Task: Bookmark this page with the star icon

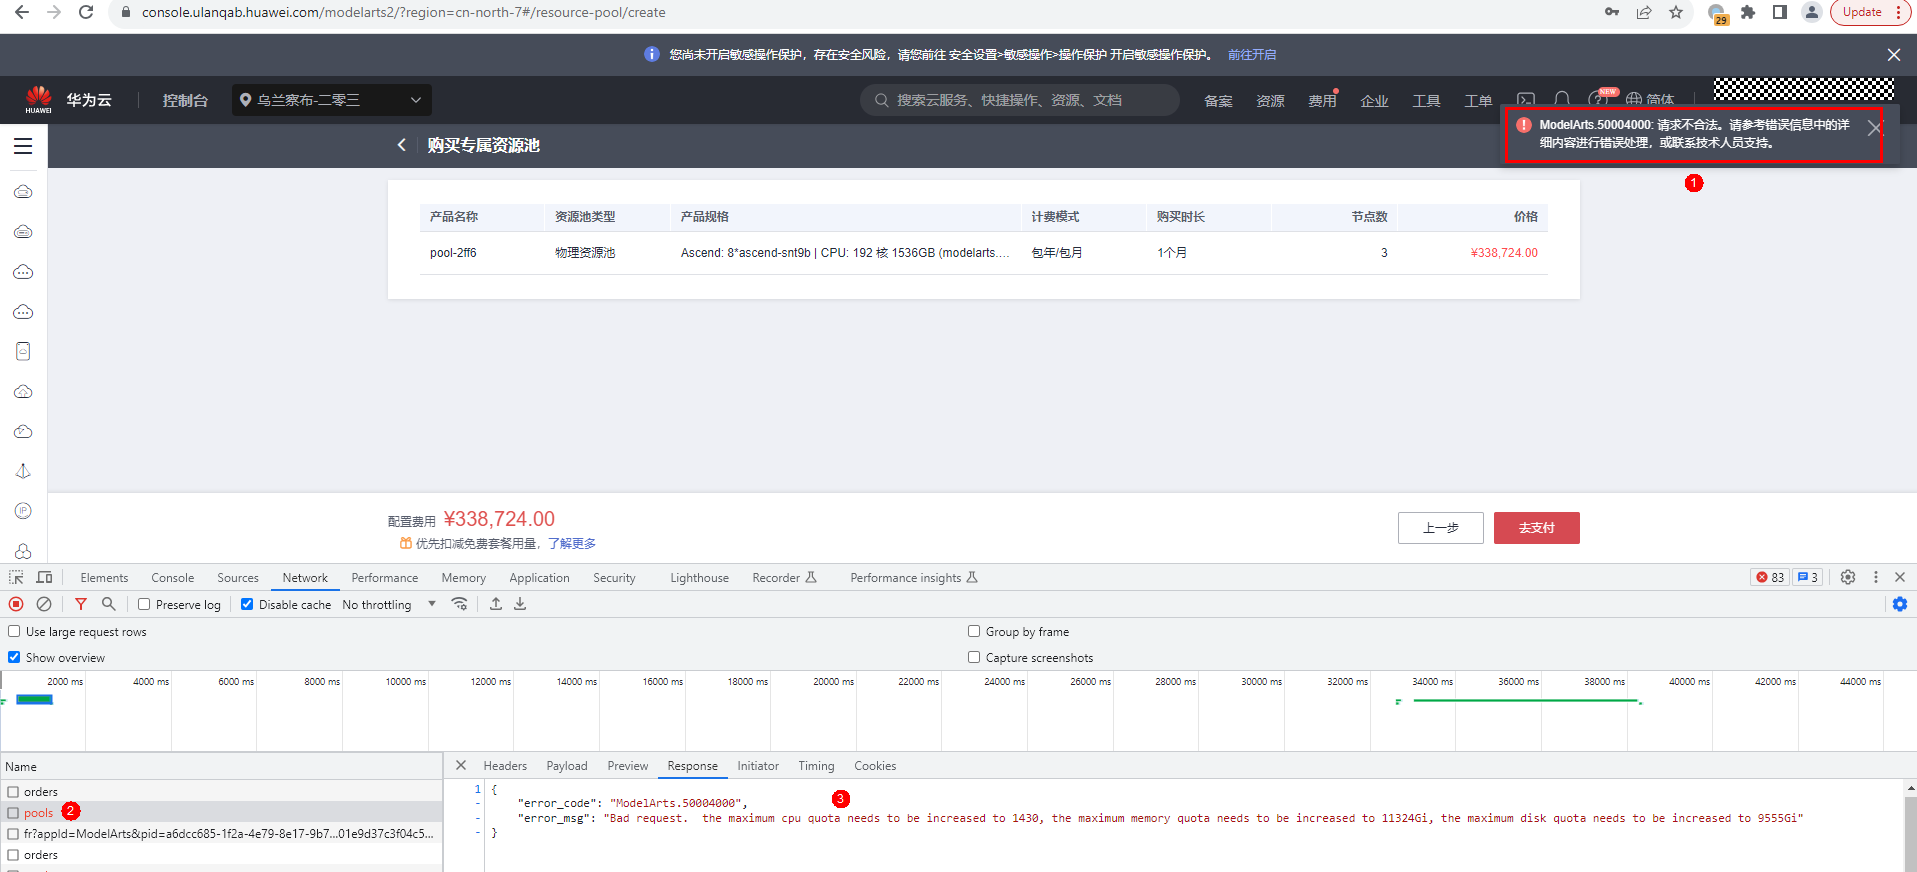Action: 1676,12
